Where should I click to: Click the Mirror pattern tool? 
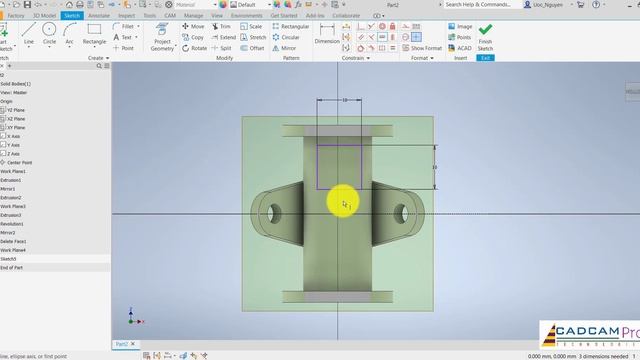point(284,48)
